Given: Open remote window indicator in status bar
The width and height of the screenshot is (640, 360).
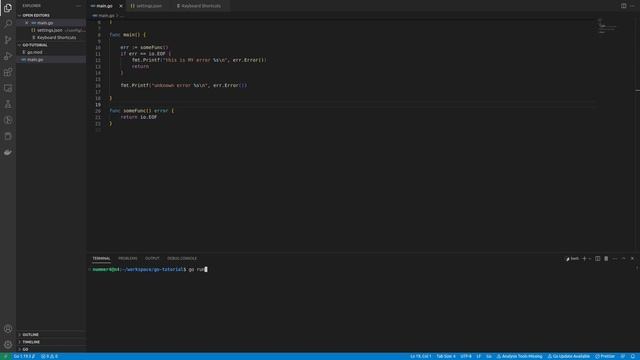Looking at the screenshot, I should click(x=5, y=356).
